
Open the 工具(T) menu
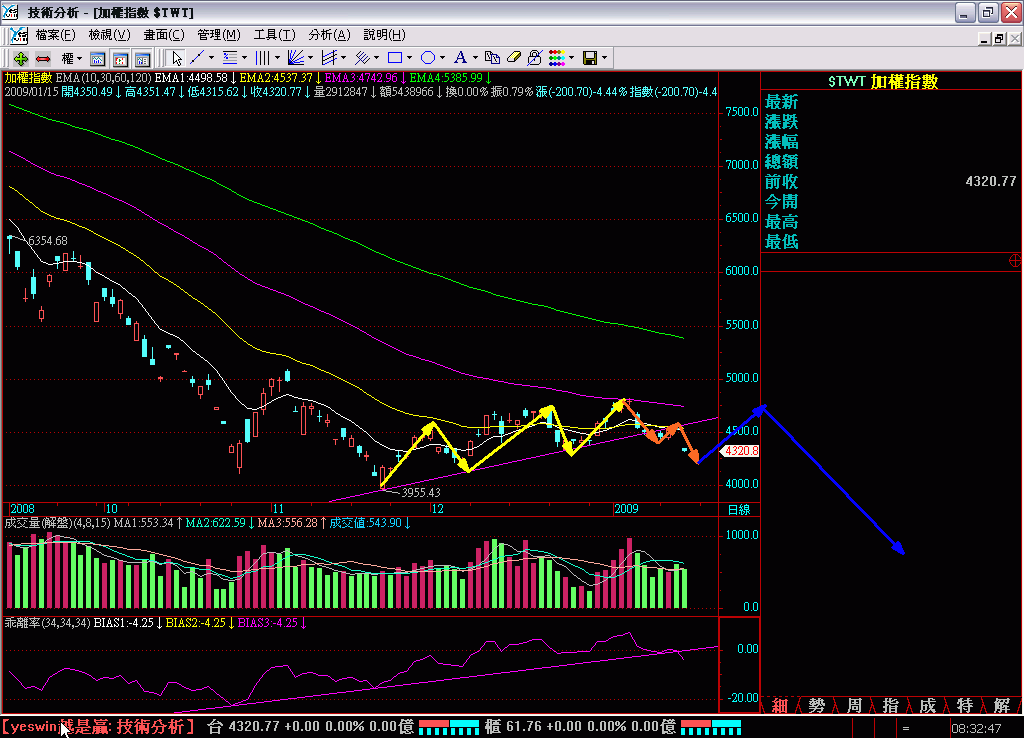(274, 35)
